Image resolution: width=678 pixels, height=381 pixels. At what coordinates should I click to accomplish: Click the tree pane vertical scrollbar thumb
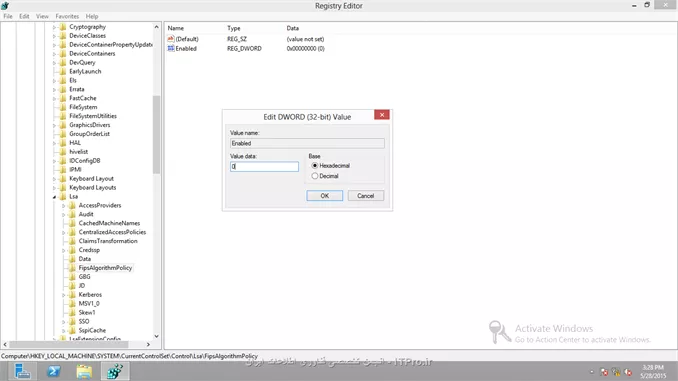coord(157,134)
